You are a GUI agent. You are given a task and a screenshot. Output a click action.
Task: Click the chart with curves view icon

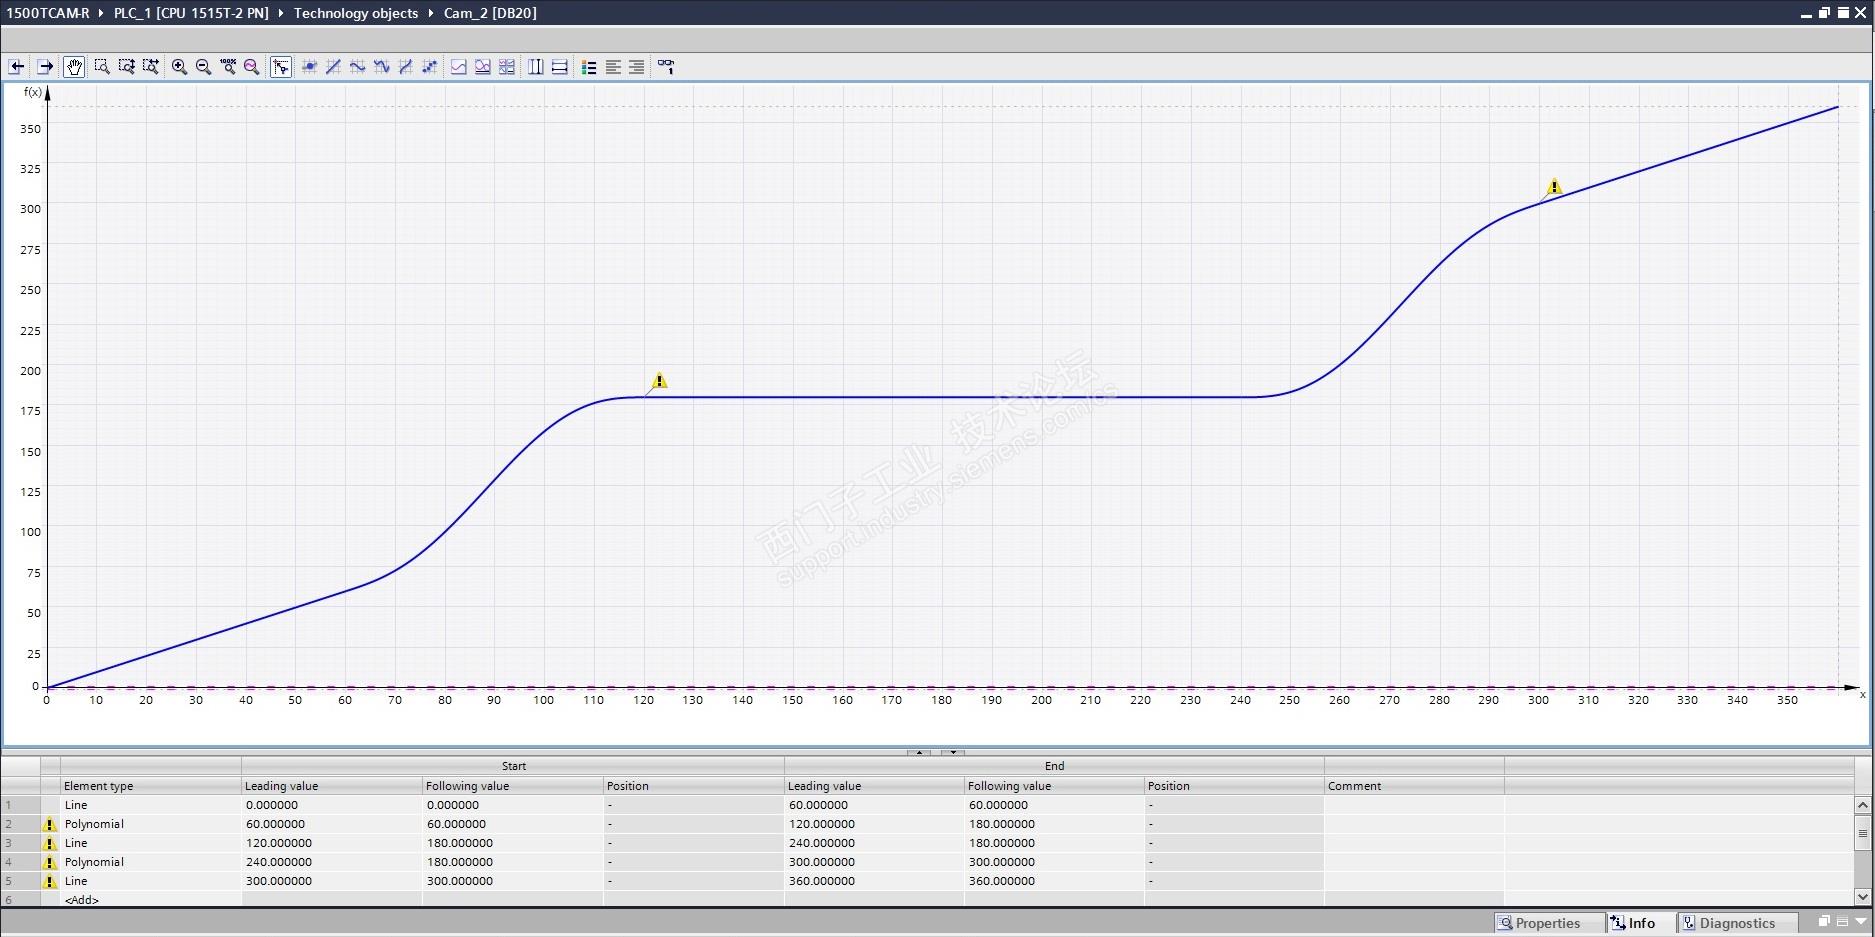483,67
